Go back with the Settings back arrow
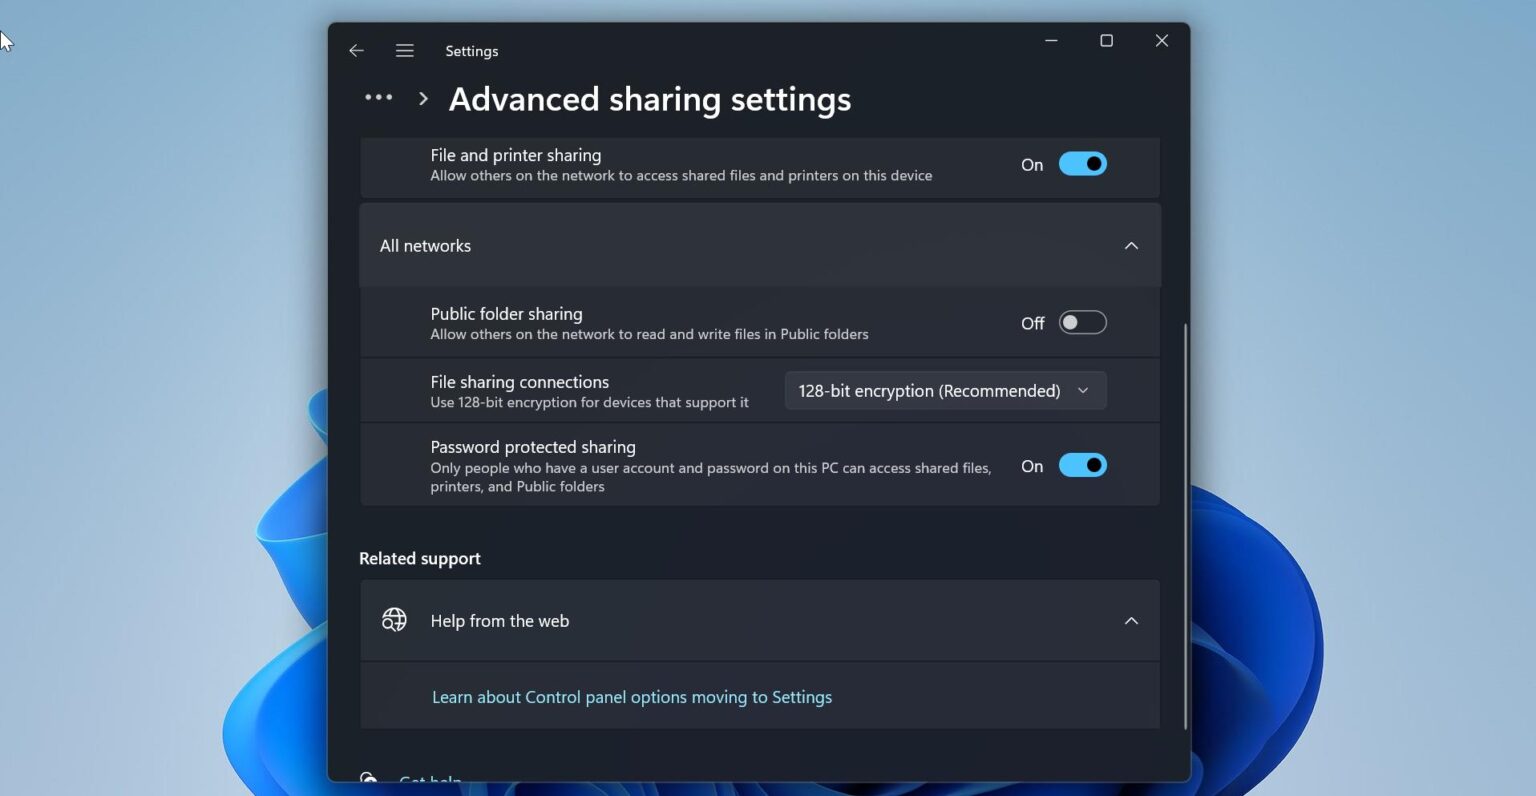The height and width of the screenshot is (796, 1536). (x=356, y=51)
